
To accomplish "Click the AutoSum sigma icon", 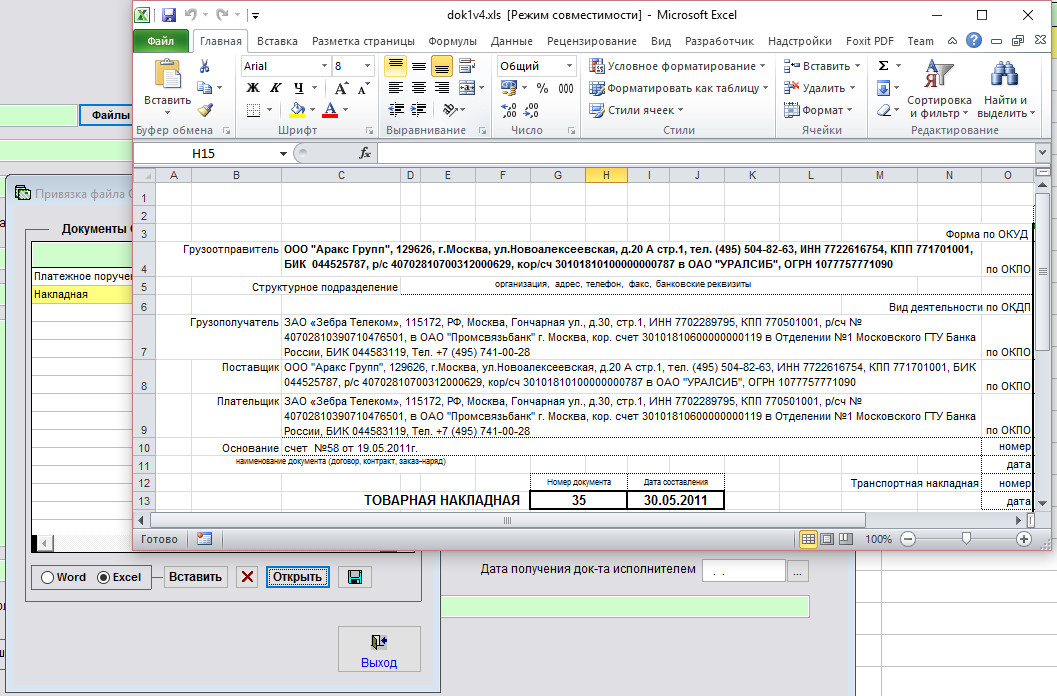I will (x=883, y=66).
